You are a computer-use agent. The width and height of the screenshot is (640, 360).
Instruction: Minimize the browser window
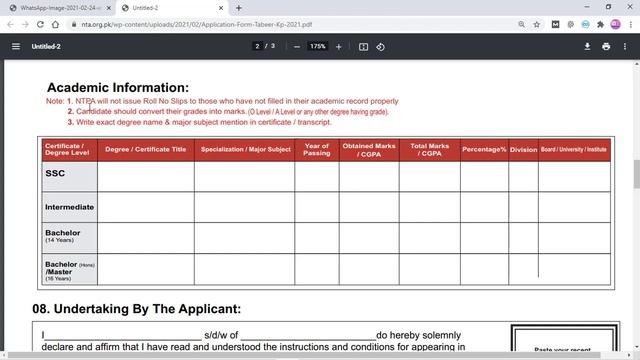click(x=587, y=7)
